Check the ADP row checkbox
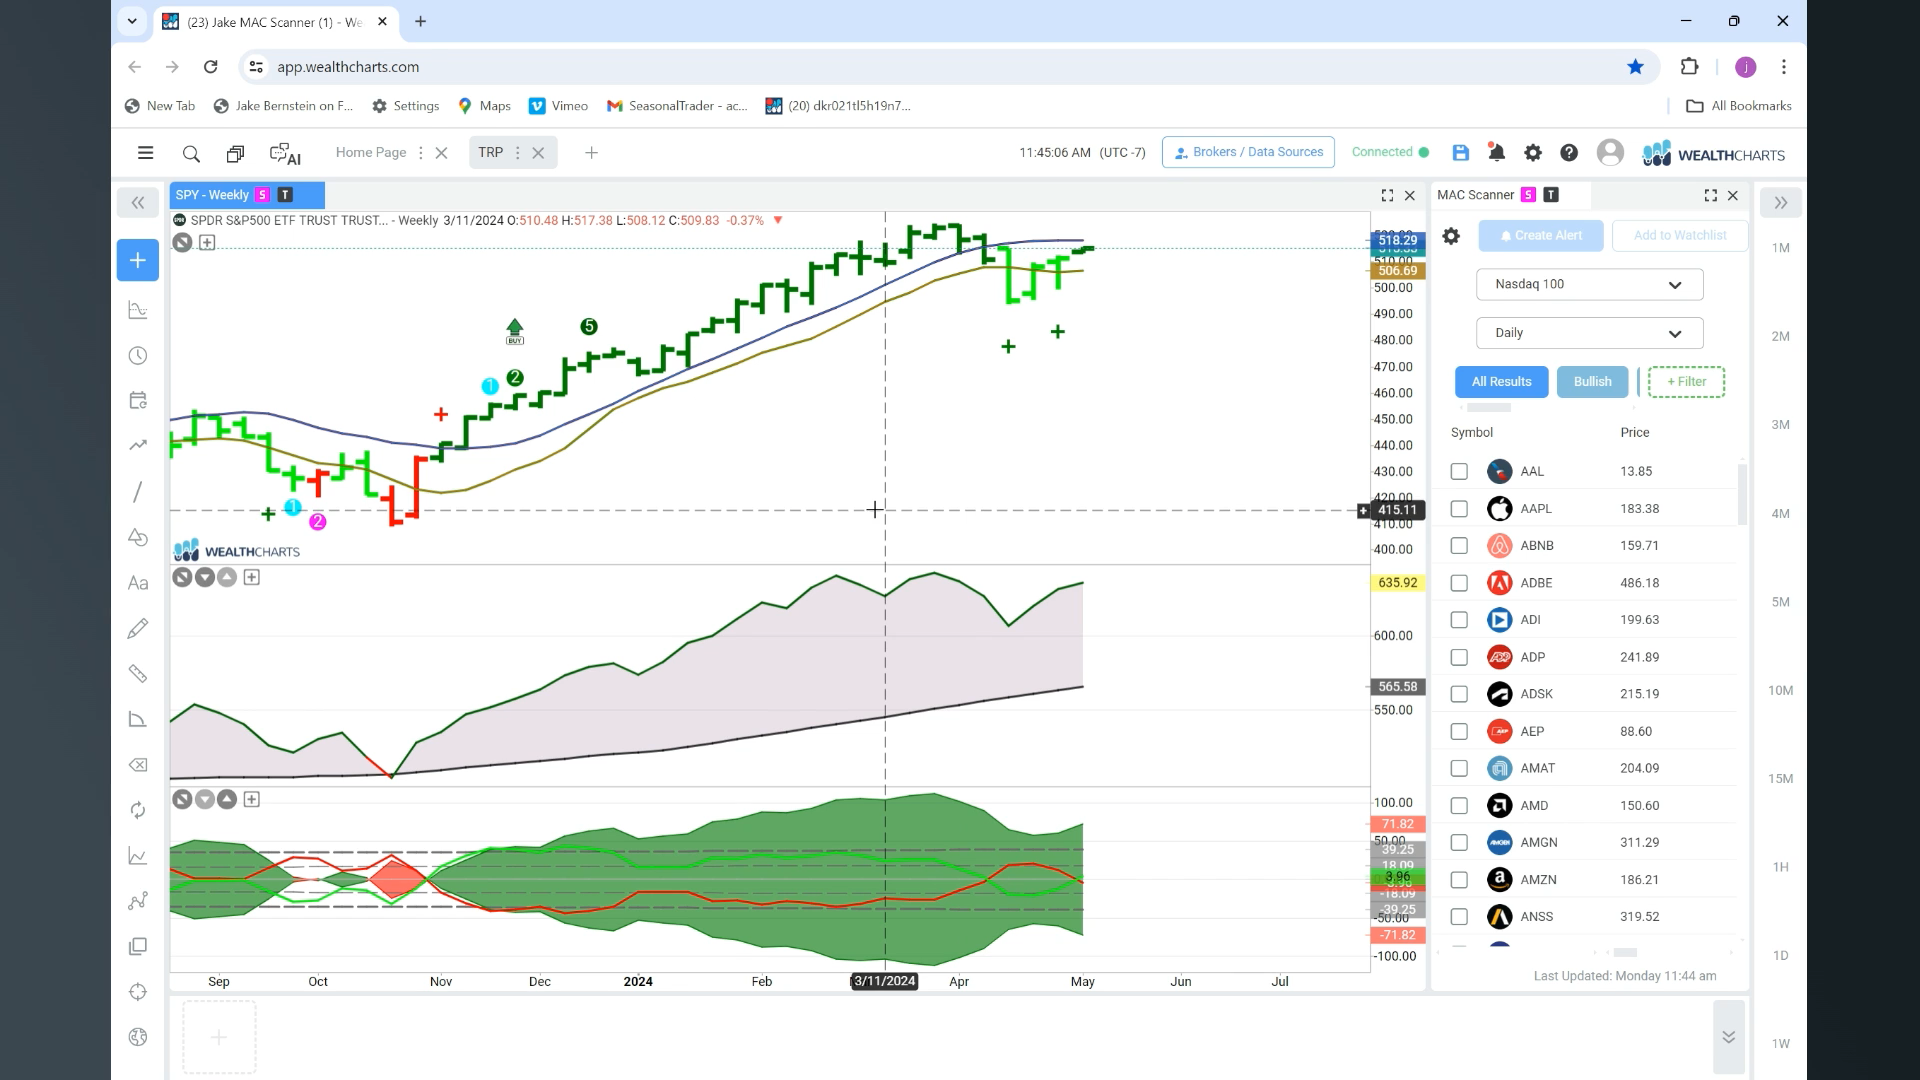 1459,657
